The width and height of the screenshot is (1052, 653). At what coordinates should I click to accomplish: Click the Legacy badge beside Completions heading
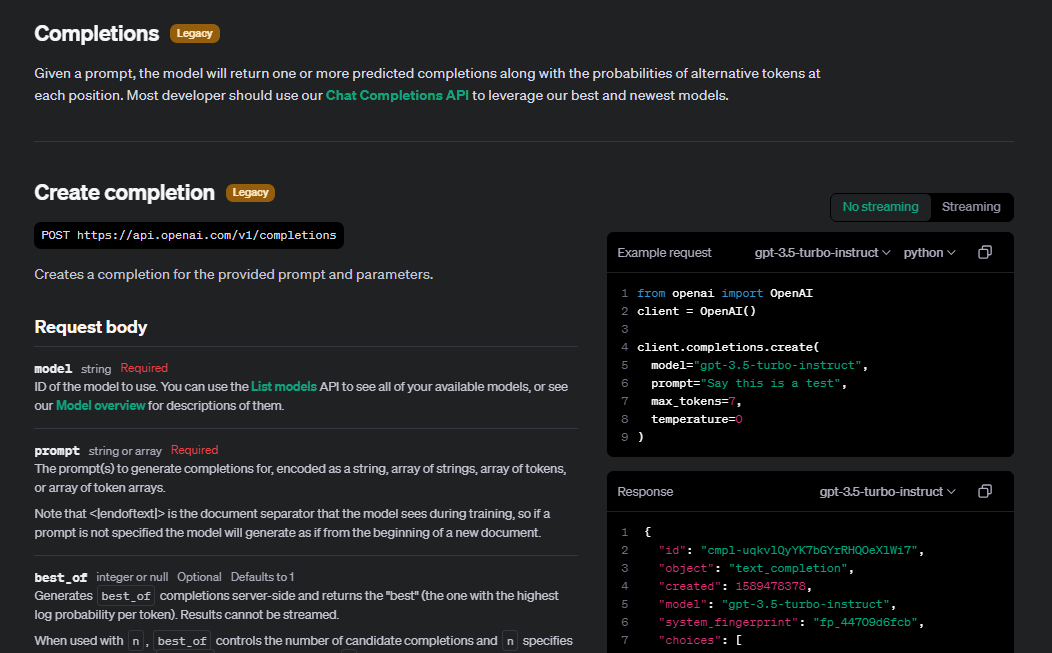tap(194, 33)
